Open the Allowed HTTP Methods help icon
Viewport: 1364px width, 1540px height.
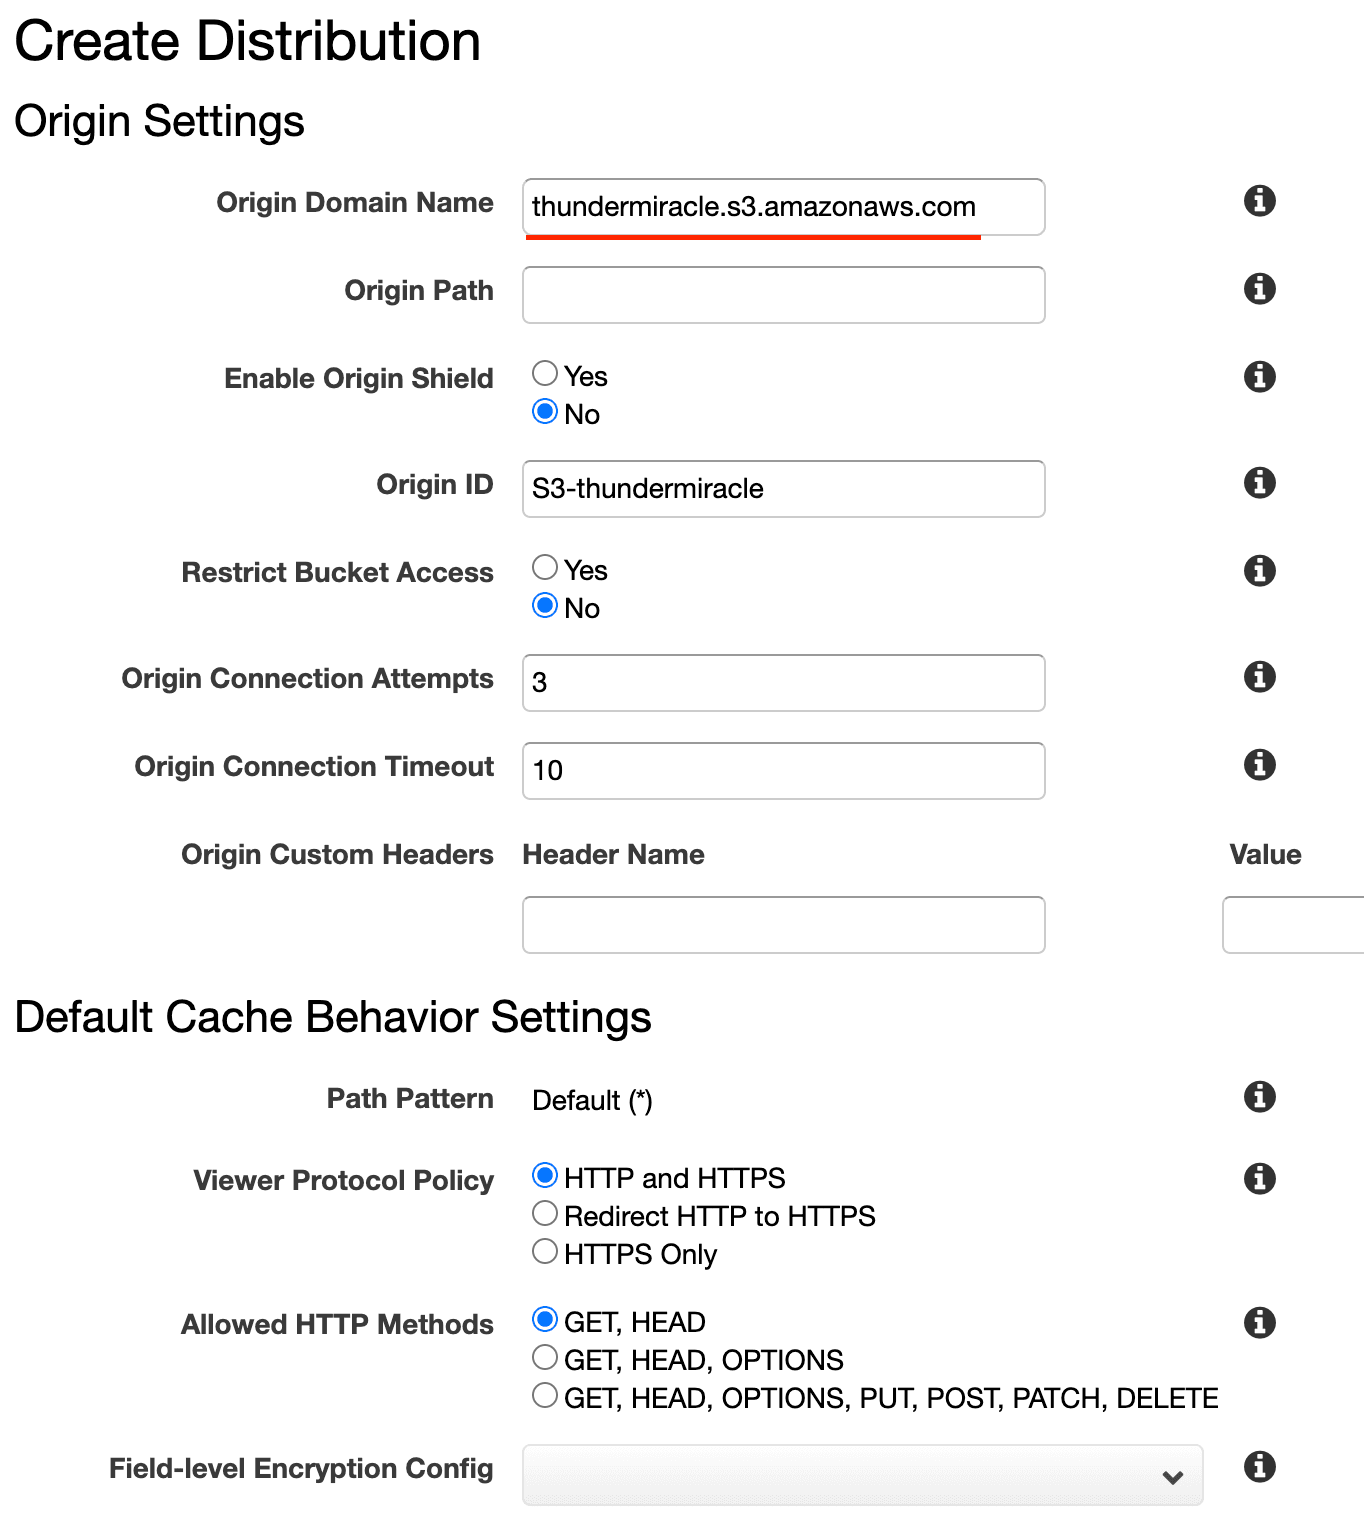(x=1259, y=1323)
